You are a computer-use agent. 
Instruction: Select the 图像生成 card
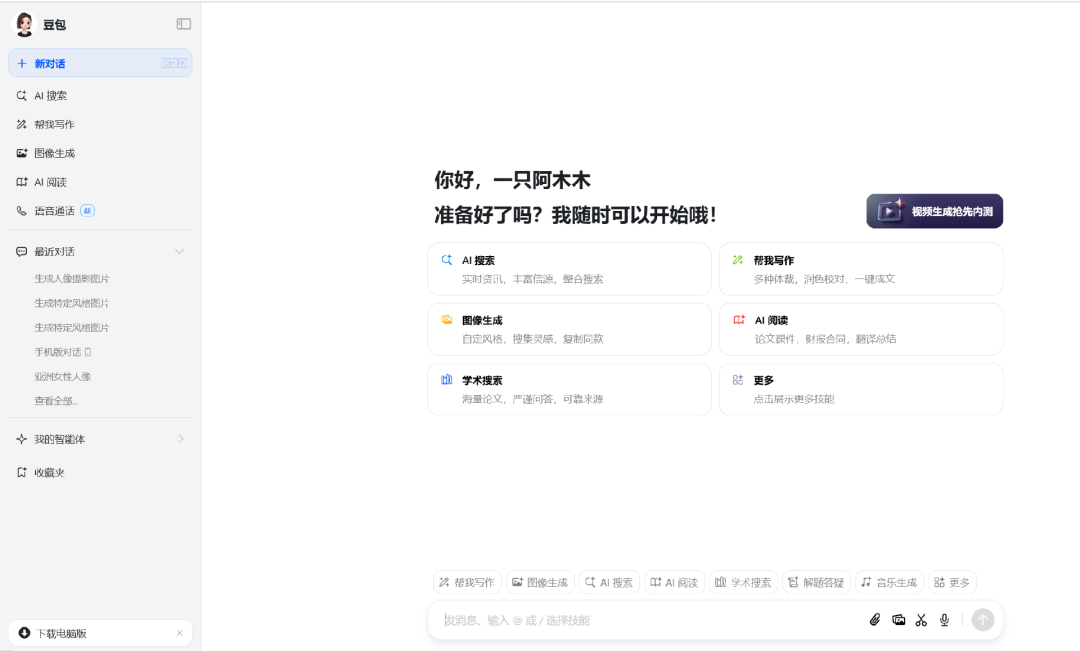(569, 329)
